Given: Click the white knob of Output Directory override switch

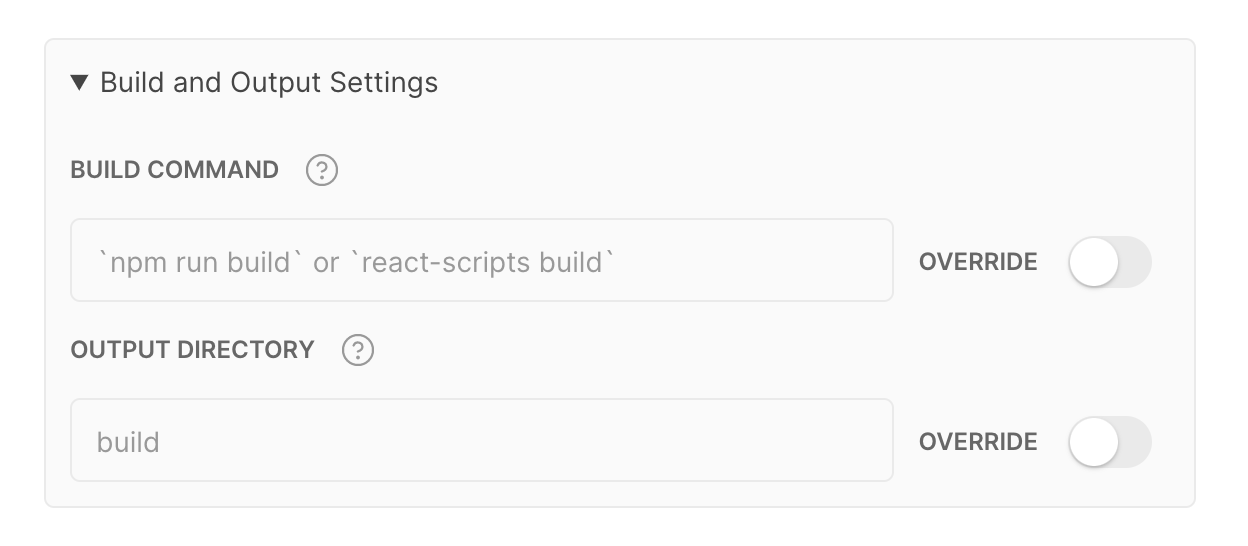Looking at the screenshot, I should [1093, 442].
